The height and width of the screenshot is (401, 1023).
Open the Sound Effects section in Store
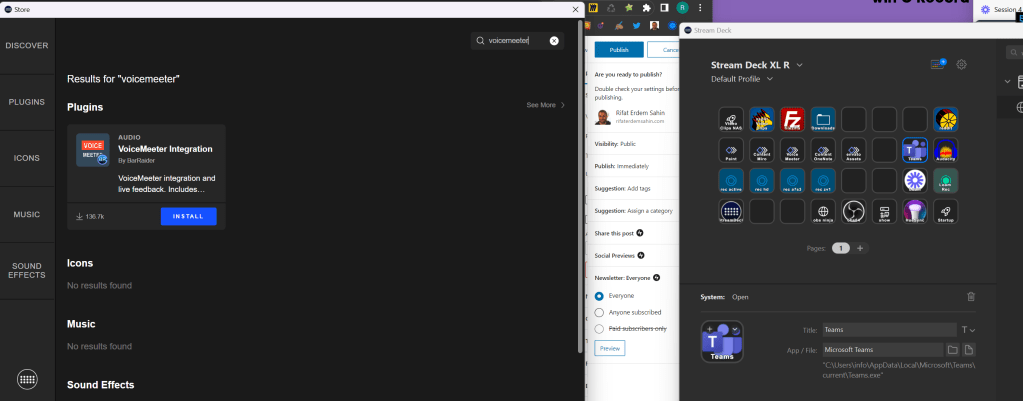27,271
